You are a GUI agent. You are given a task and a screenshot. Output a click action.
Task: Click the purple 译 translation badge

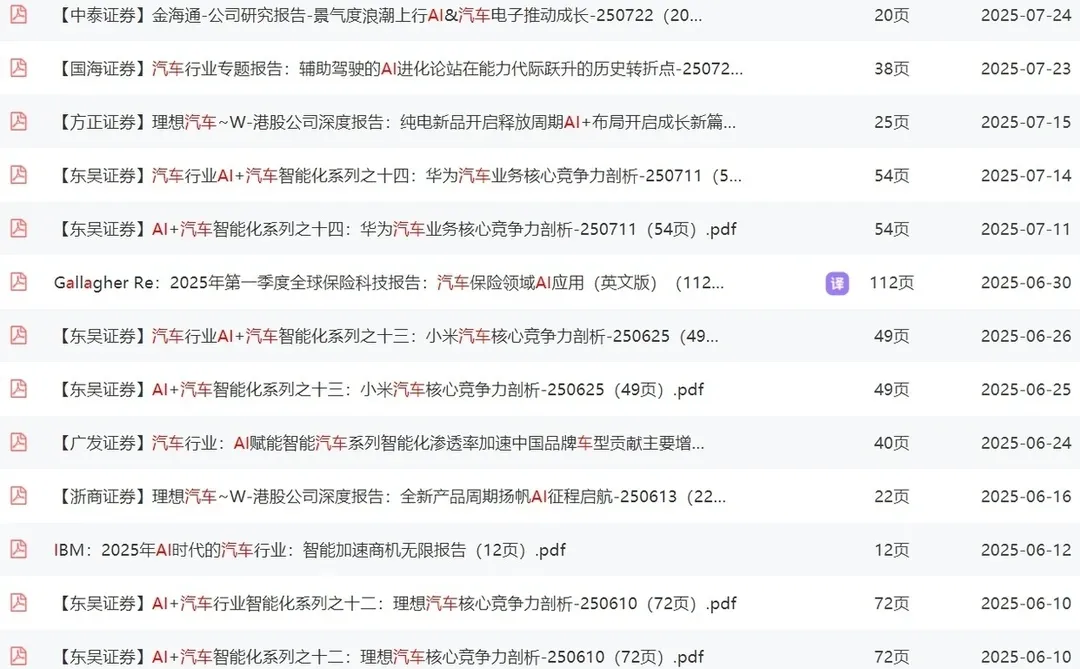click(836, 283)
